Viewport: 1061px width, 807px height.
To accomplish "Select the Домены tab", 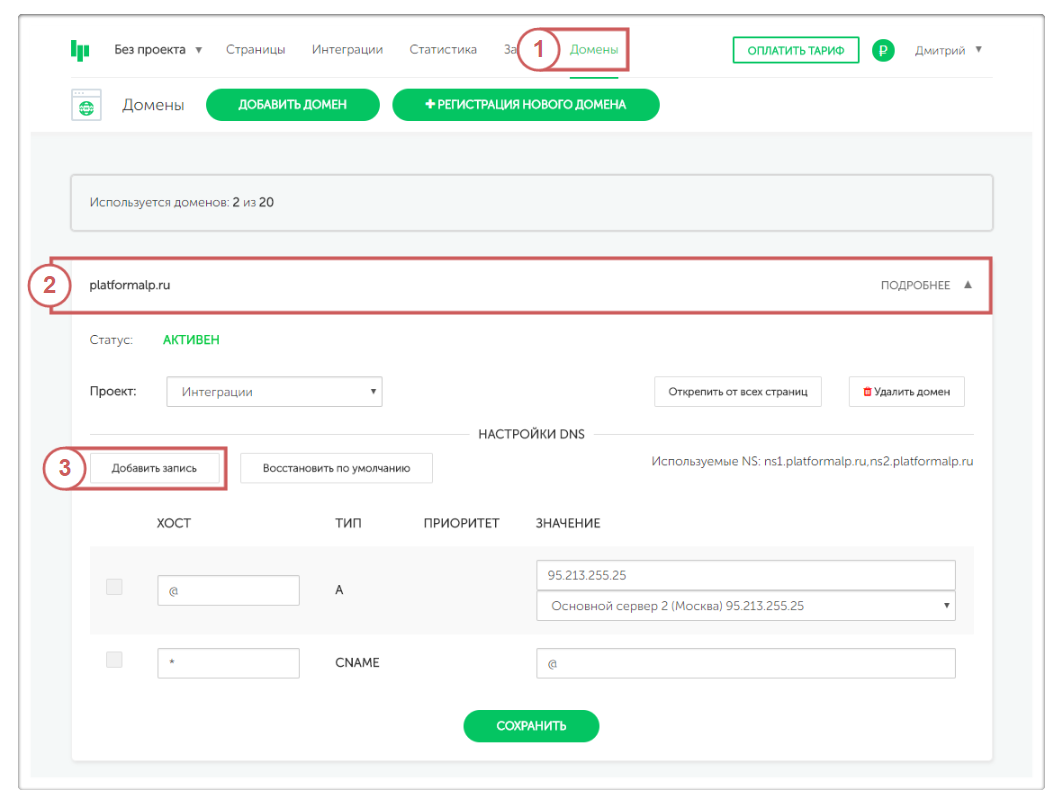I will coord(594,50).
